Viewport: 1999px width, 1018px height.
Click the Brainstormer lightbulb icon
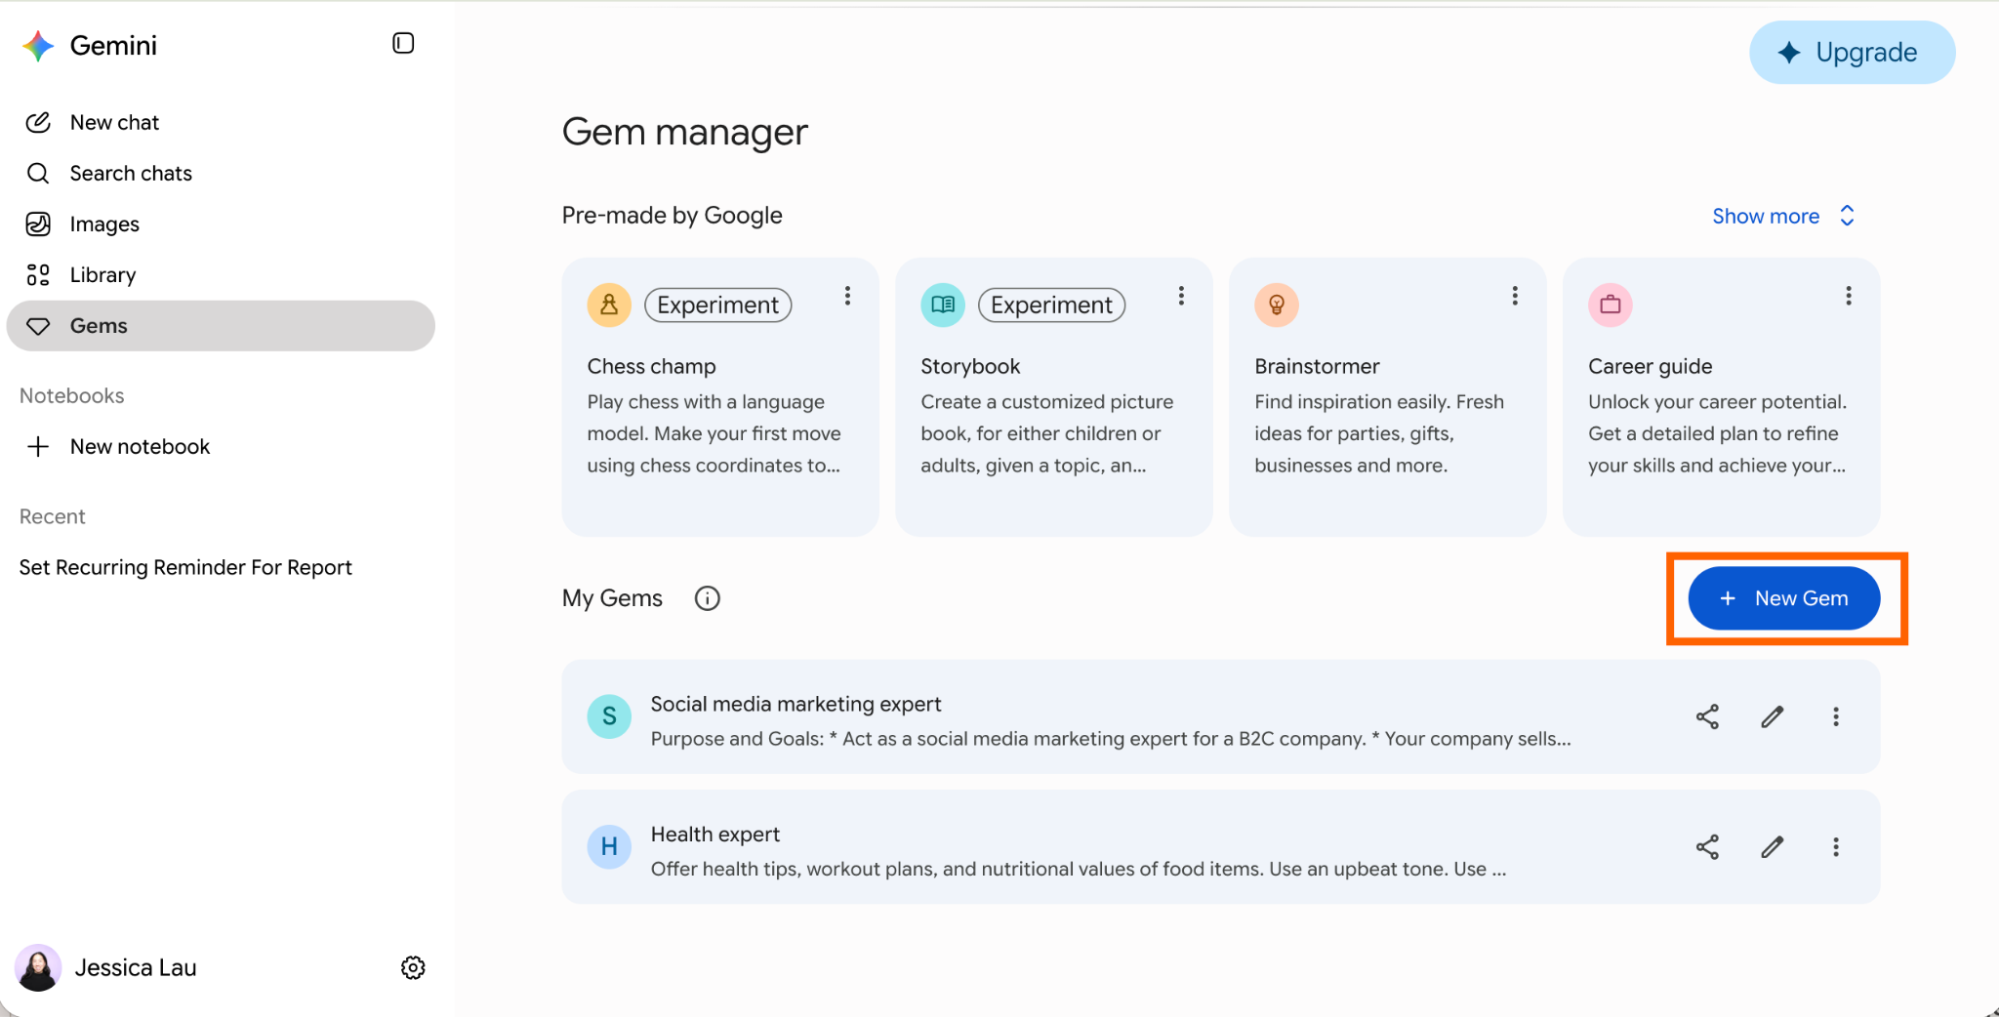pyautogui.click(x=1277, y=304)
